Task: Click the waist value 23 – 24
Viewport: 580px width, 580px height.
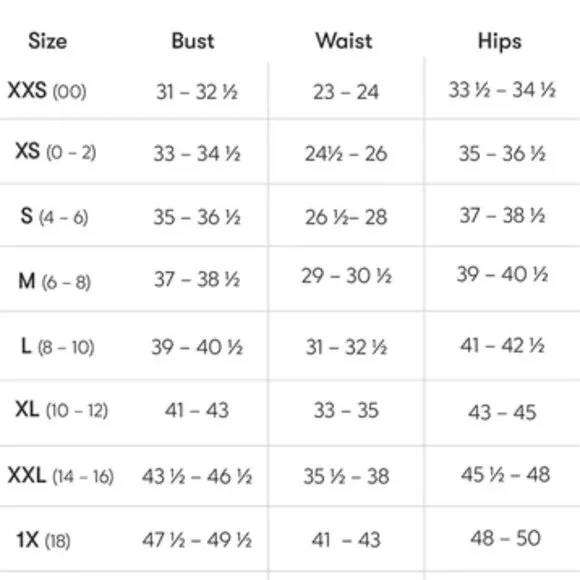Action: click(x=346, y=92)
